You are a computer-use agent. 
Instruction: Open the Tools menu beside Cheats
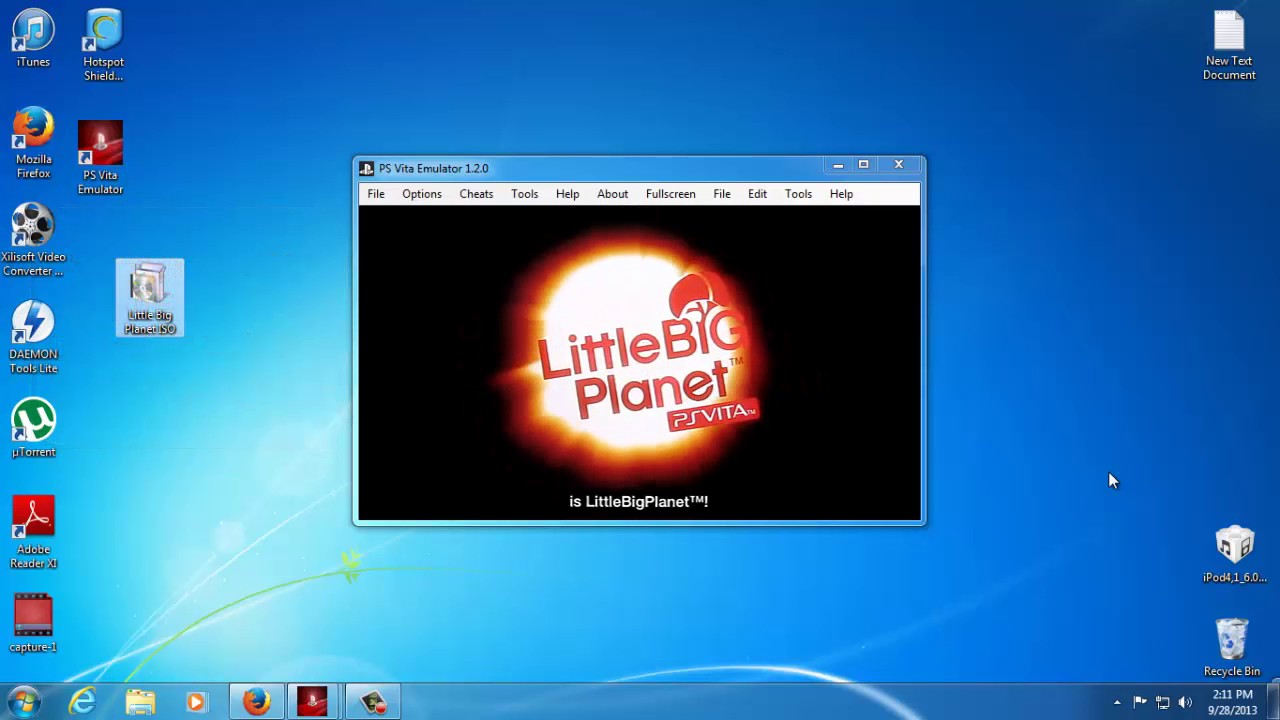tap(525, 194)
